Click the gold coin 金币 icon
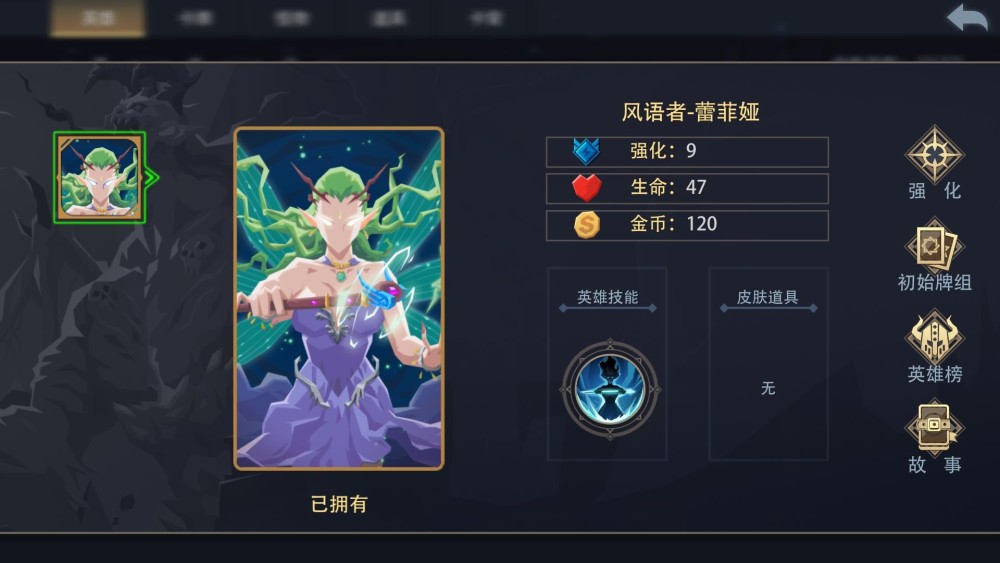 click(x=587, y=224)
